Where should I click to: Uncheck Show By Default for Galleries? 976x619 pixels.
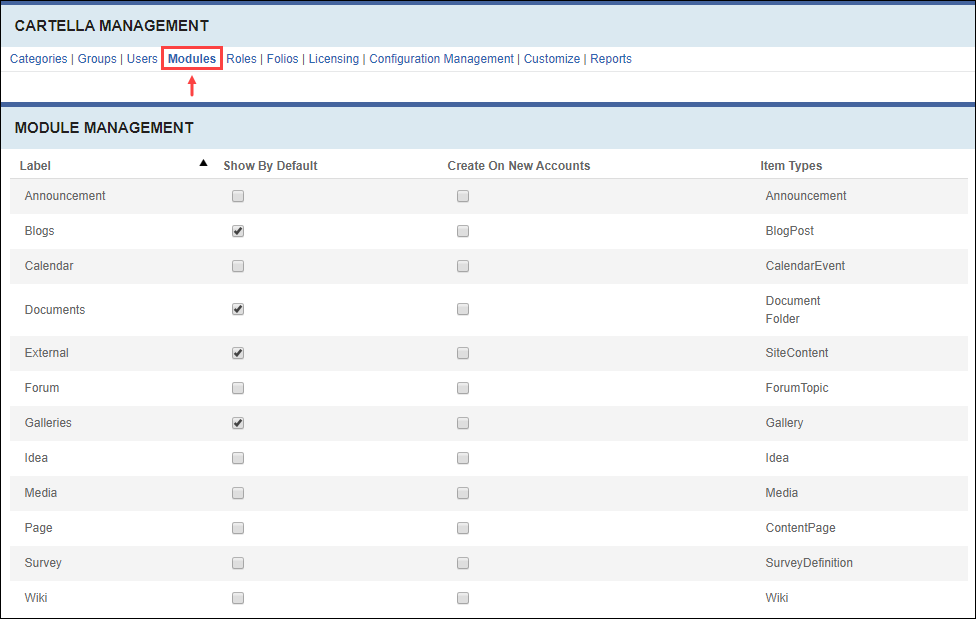[238, 423]
